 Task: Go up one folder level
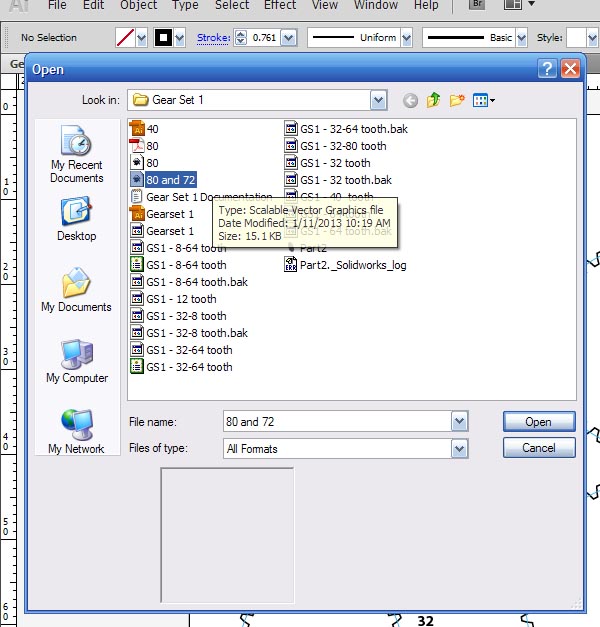point(433,100)
